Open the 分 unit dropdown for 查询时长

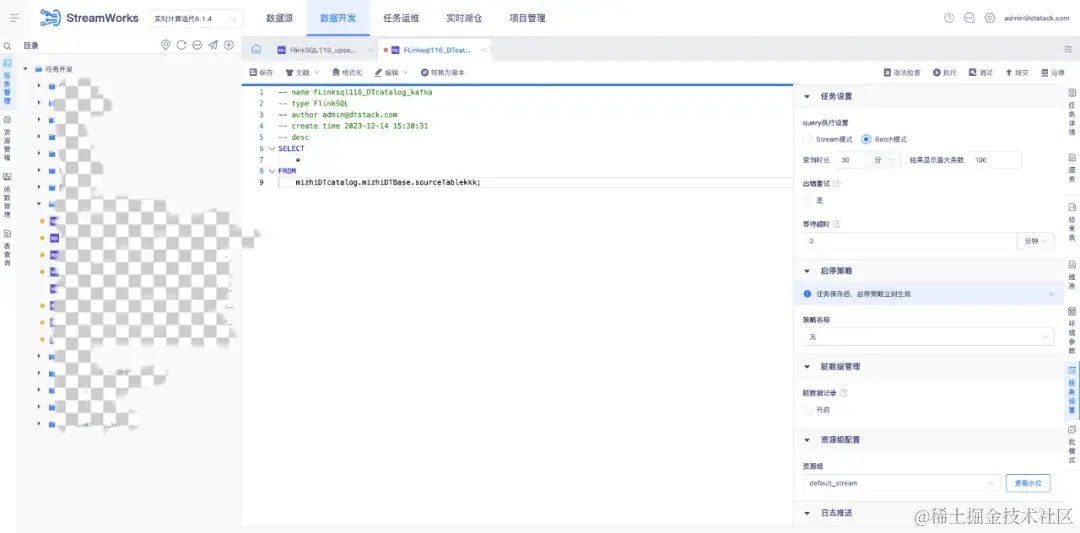[x=884, y=160]
